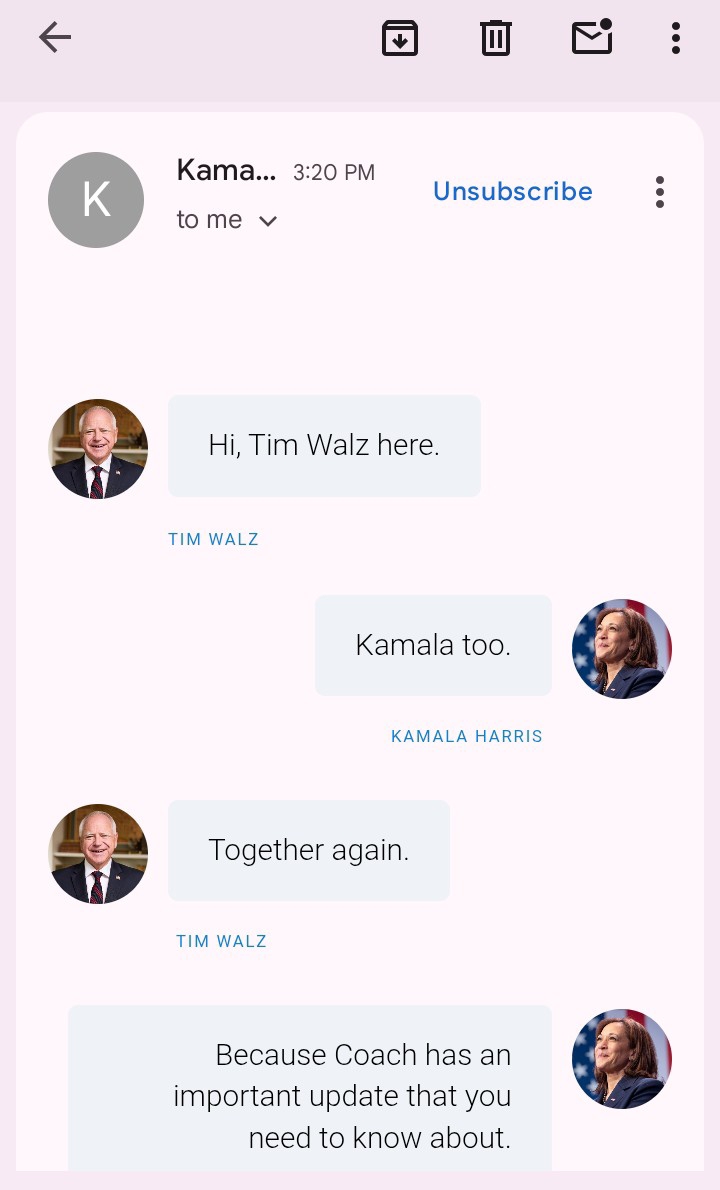Click the Unsubscribe link
The width and height of the screenshot is (720, 1190).
(x=513, y=191)
